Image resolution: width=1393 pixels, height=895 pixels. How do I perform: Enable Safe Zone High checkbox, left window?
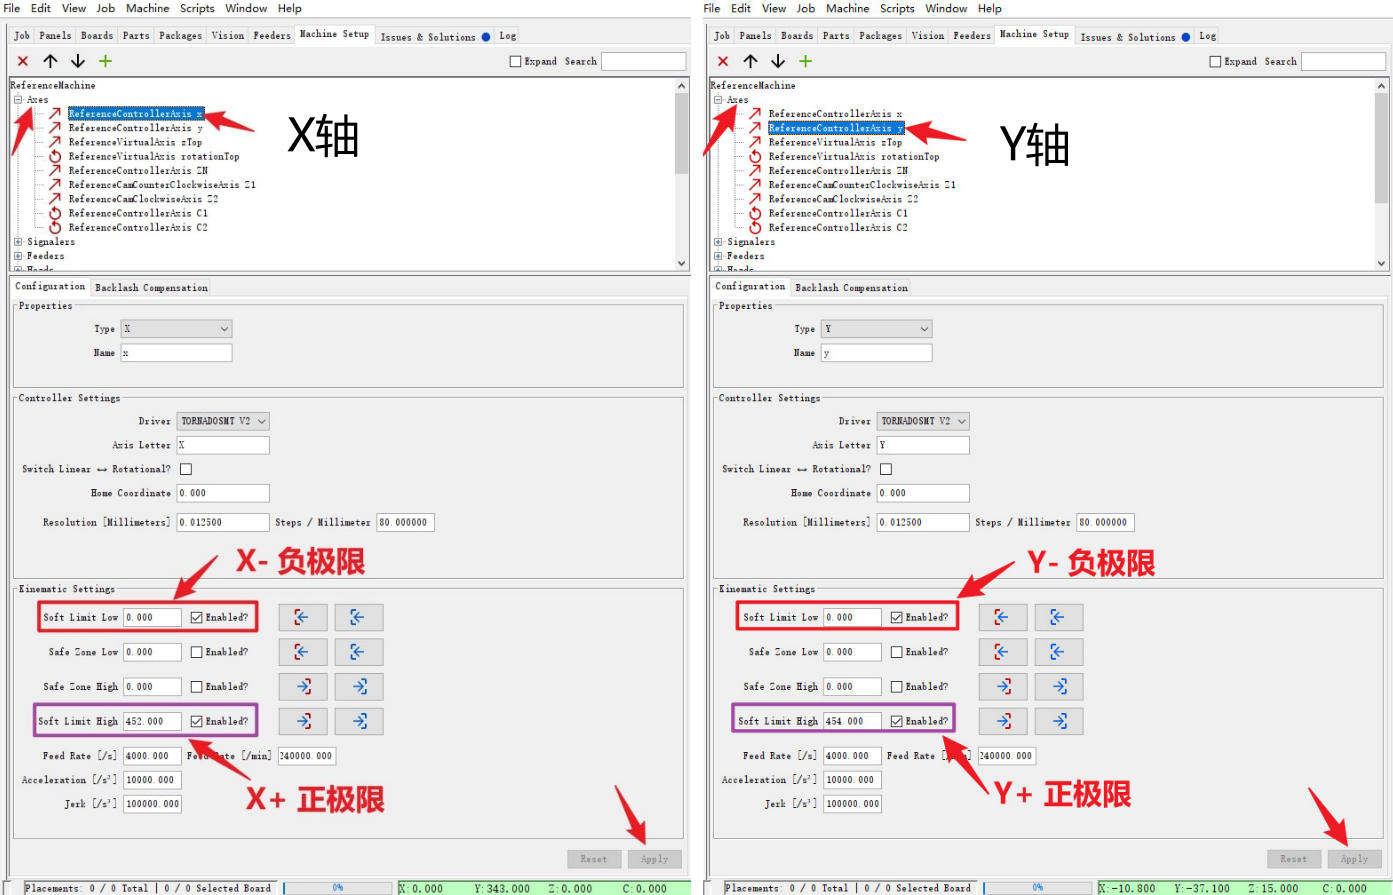pyautogui.click(x=196, y=687)
